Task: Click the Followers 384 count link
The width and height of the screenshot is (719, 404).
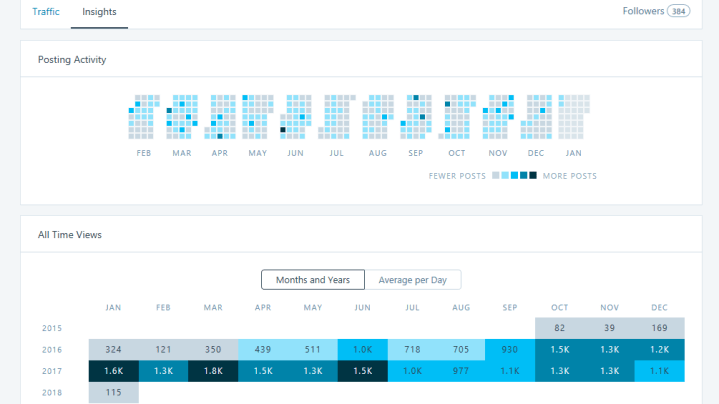Action: (656, 12)
